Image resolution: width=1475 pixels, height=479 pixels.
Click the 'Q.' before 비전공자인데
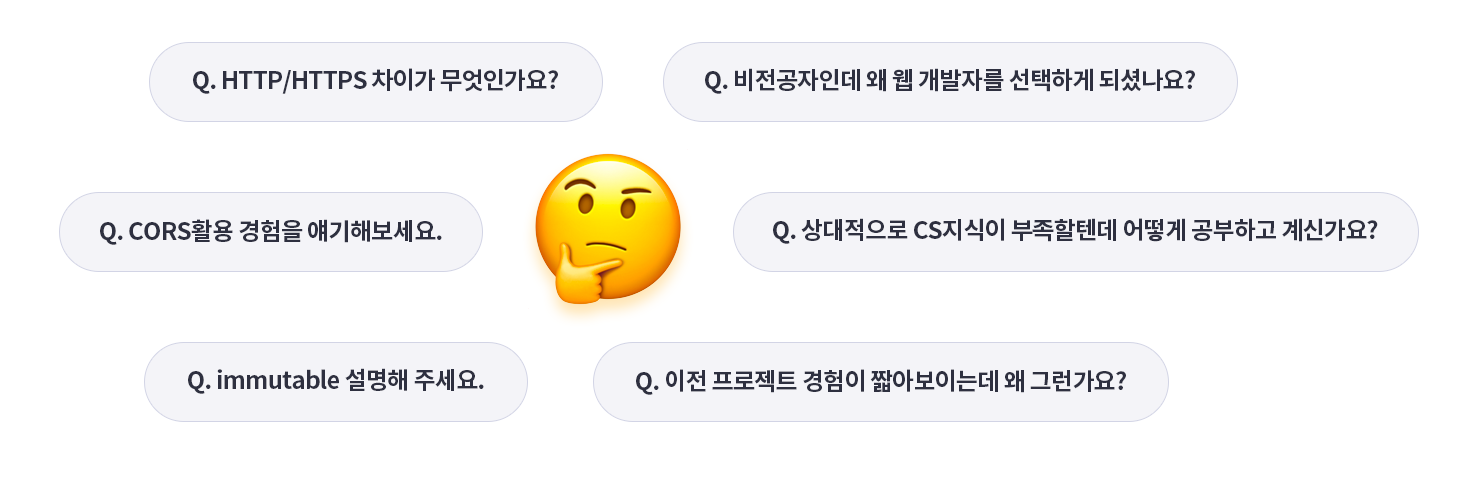[716, 81]
